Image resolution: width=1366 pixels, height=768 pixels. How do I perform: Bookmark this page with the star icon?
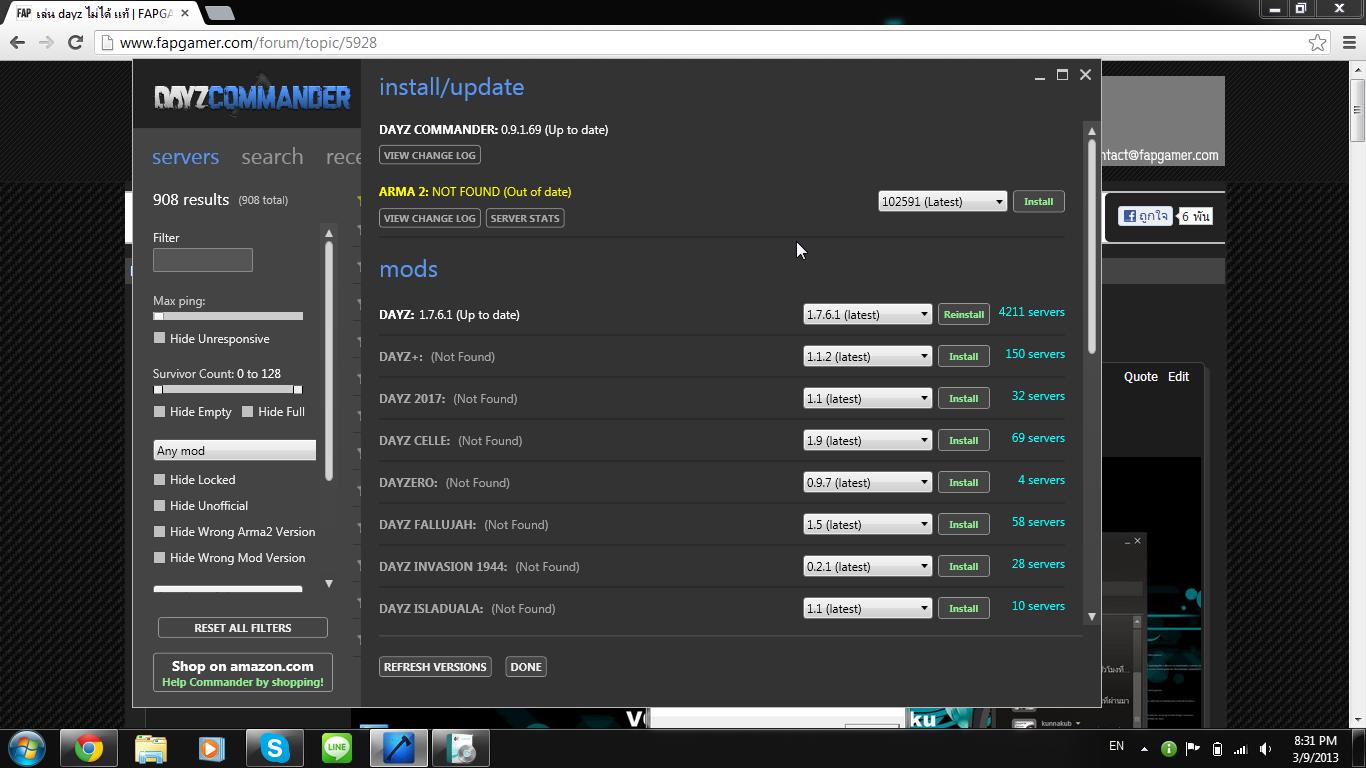[1317, 42]
